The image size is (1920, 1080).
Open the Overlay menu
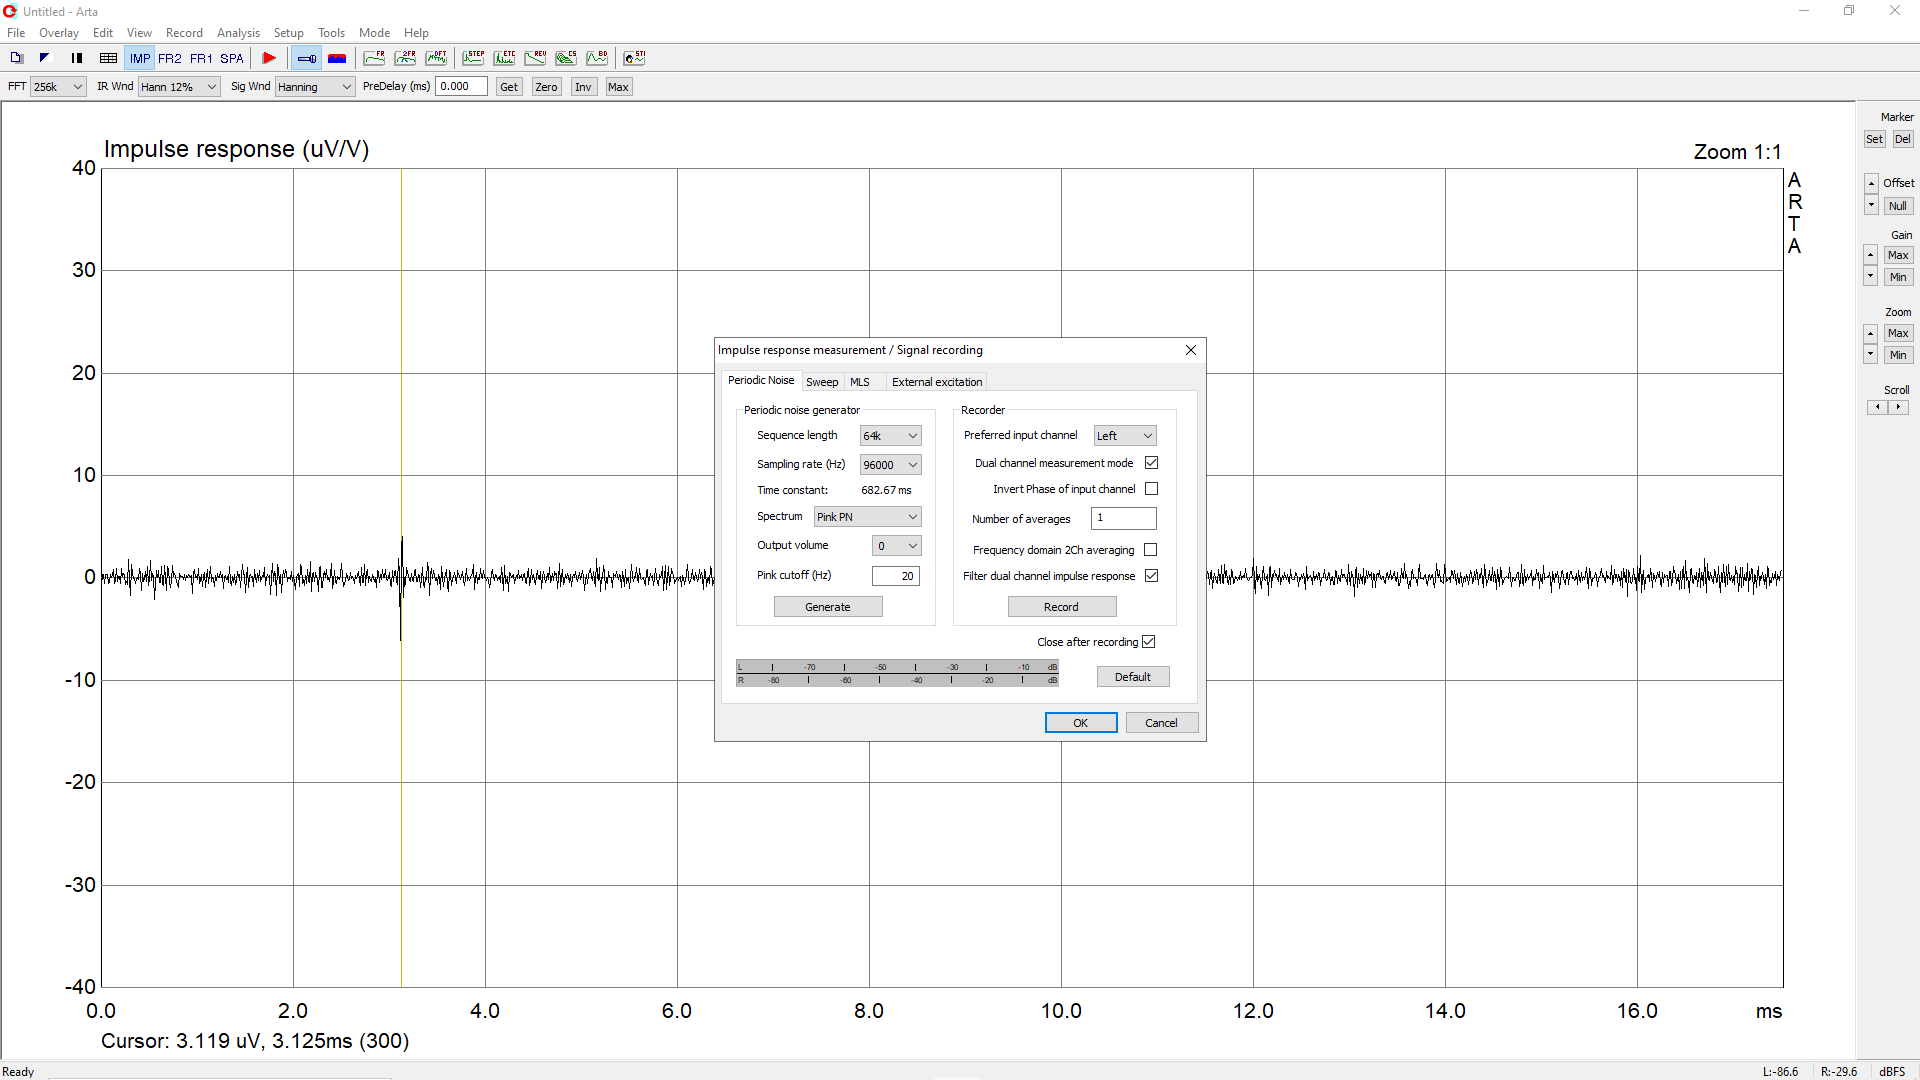tap(59, 33)
